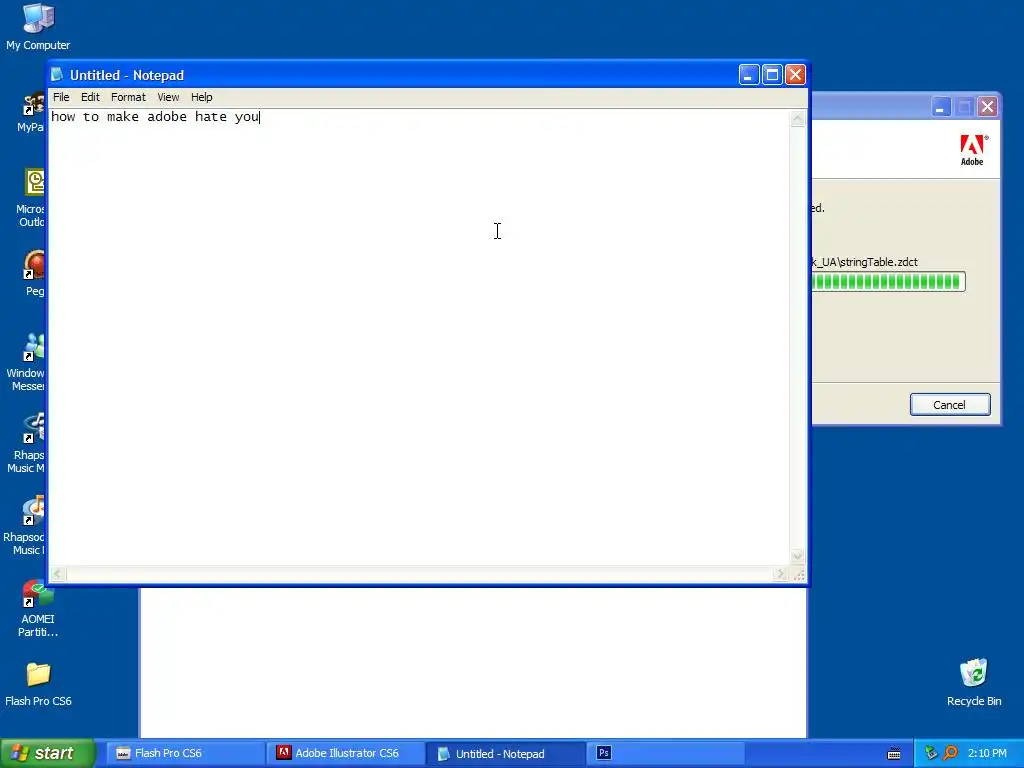Click Notepad horizontal scrollbar right arrow
This screenshot has width=1024, height=768.
780,574
